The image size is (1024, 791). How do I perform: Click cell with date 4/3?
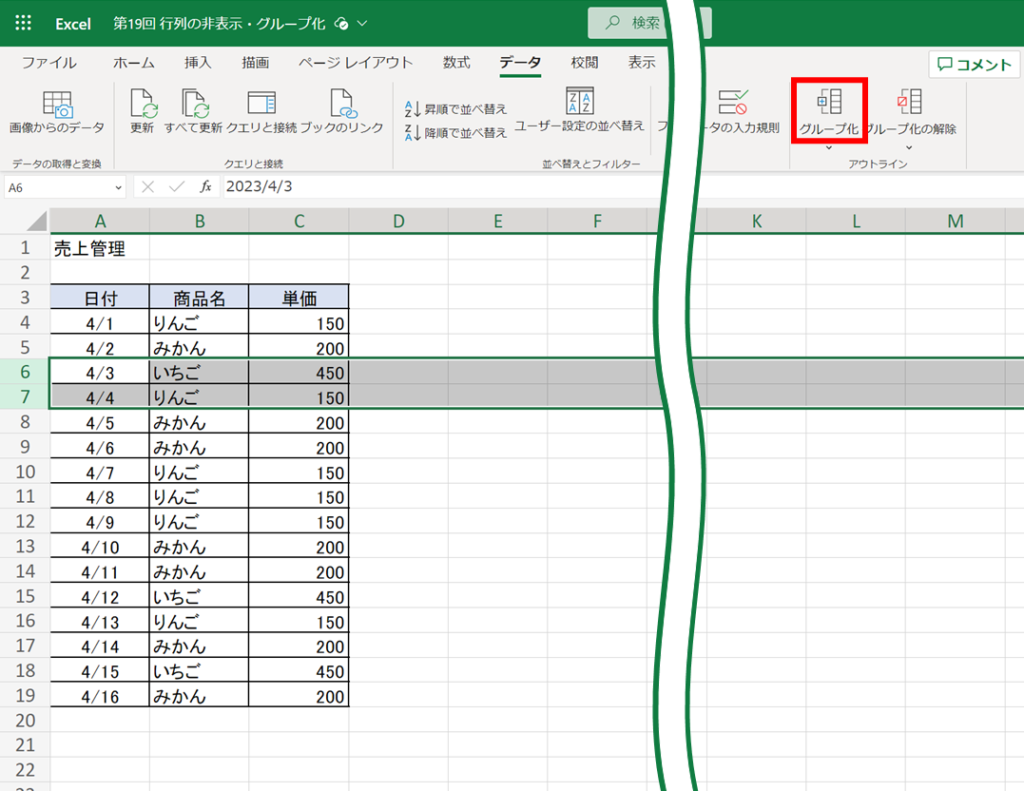coord(100,372)
